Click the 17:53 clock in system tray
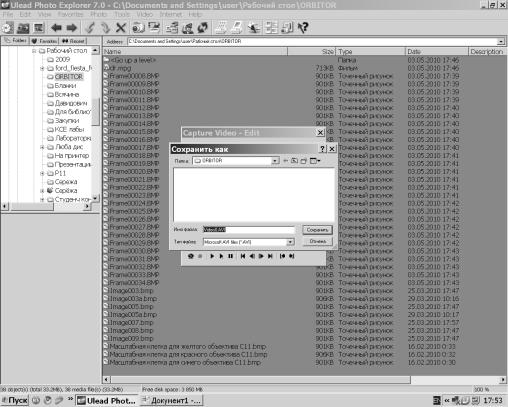Viewport: 508px width, 407px height. [x=493, y=400]
